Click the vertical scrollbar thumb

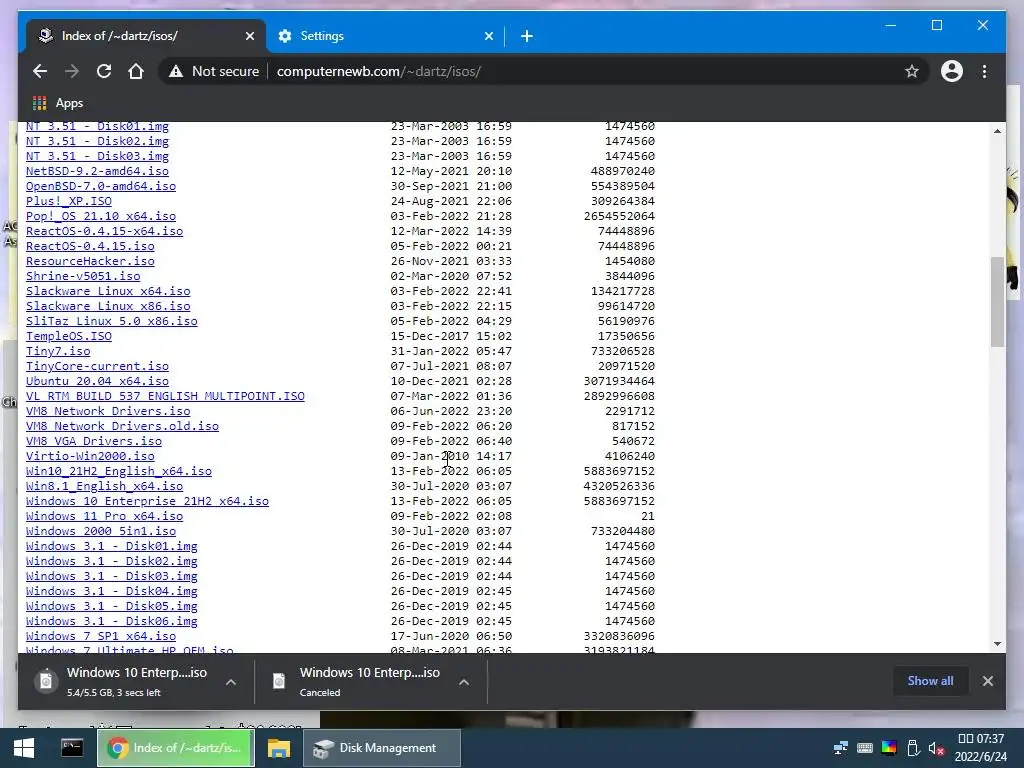coord(997,302)
